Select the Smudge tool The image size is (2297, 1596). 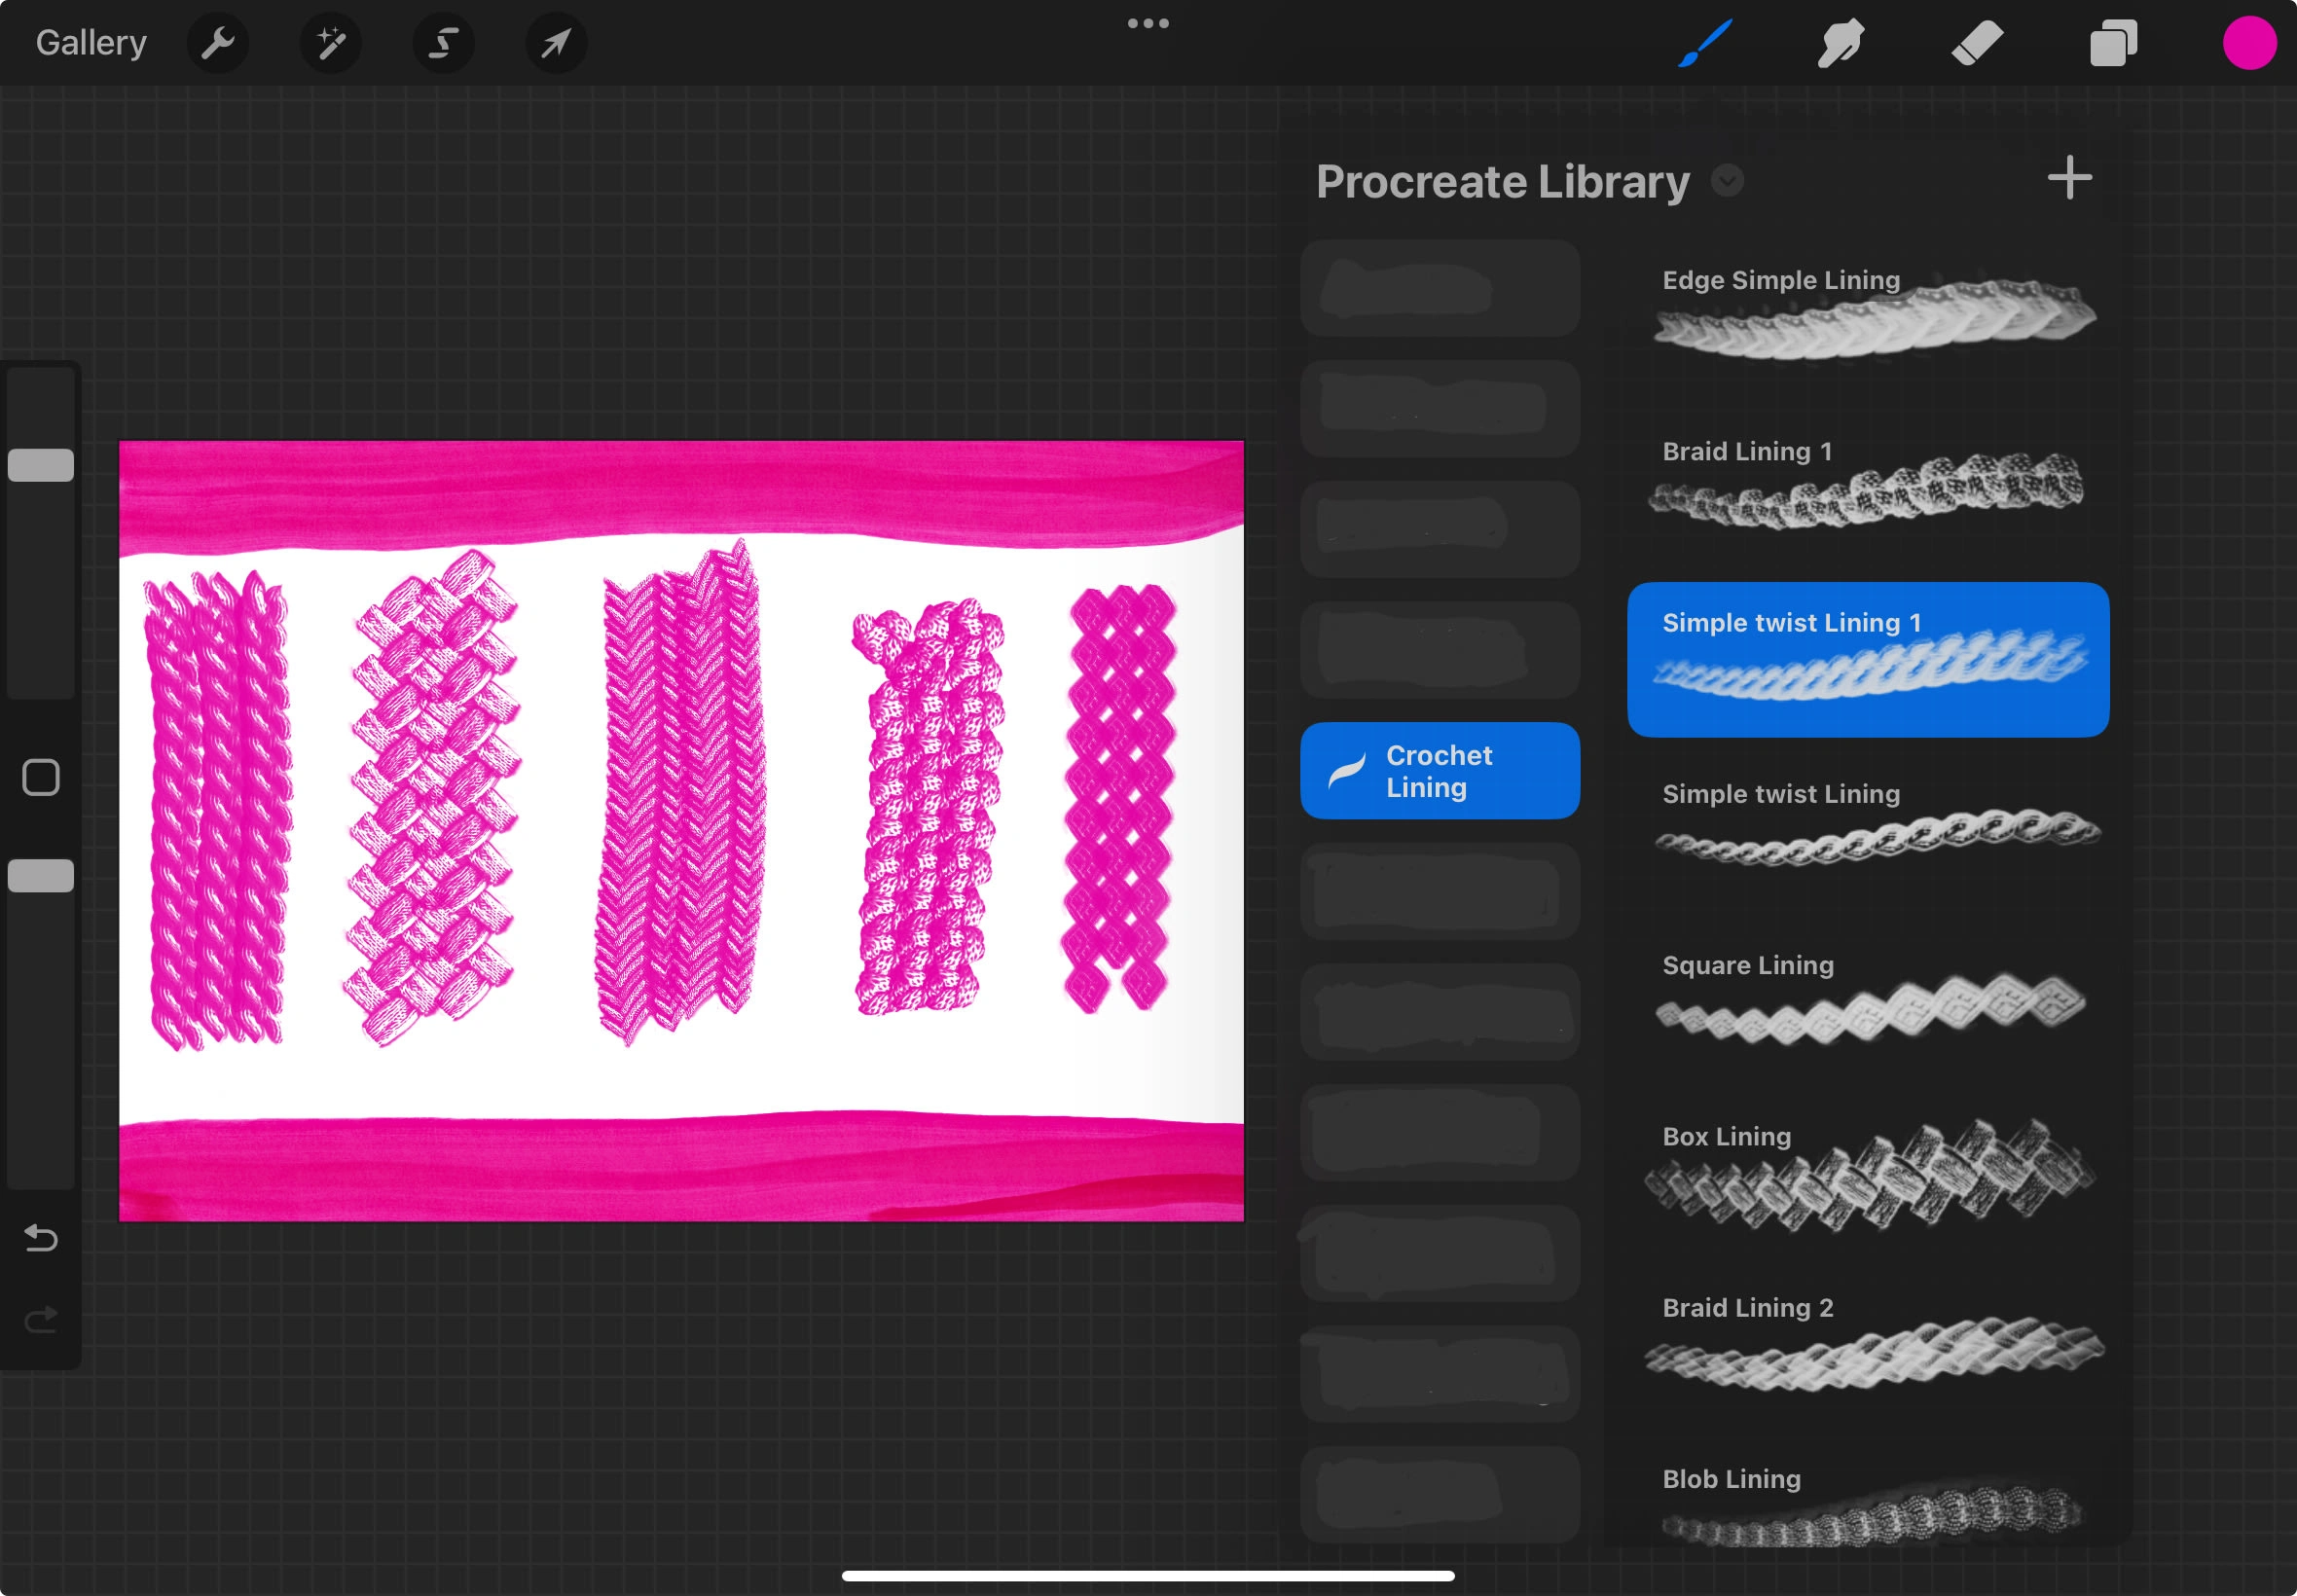(1840, 43)
